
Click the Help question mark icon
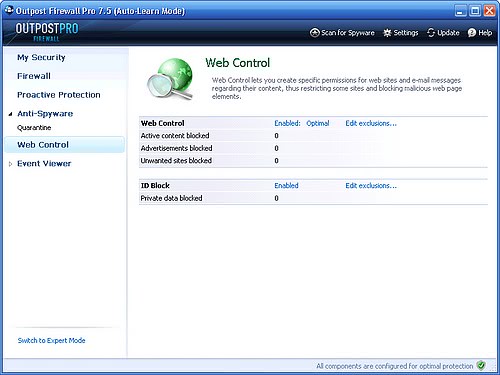coord(472,33)
